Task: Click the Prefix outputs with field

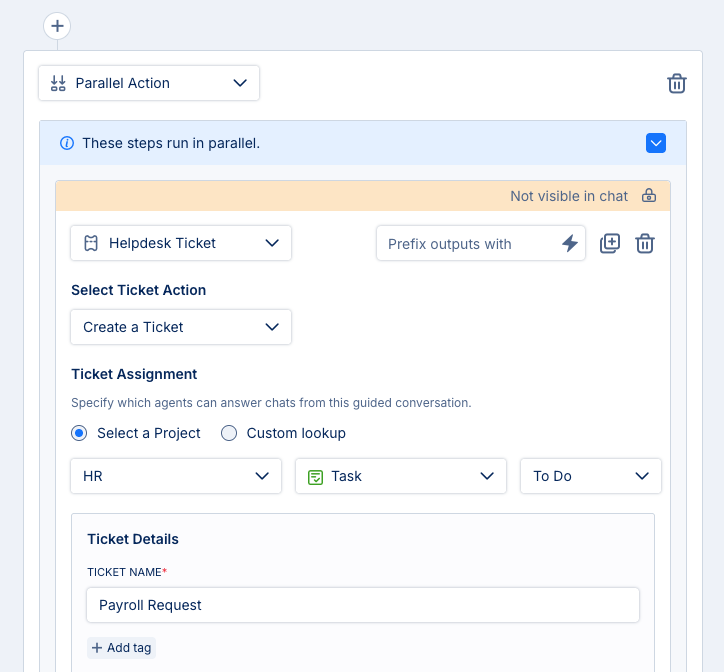Action: point(465,243)
